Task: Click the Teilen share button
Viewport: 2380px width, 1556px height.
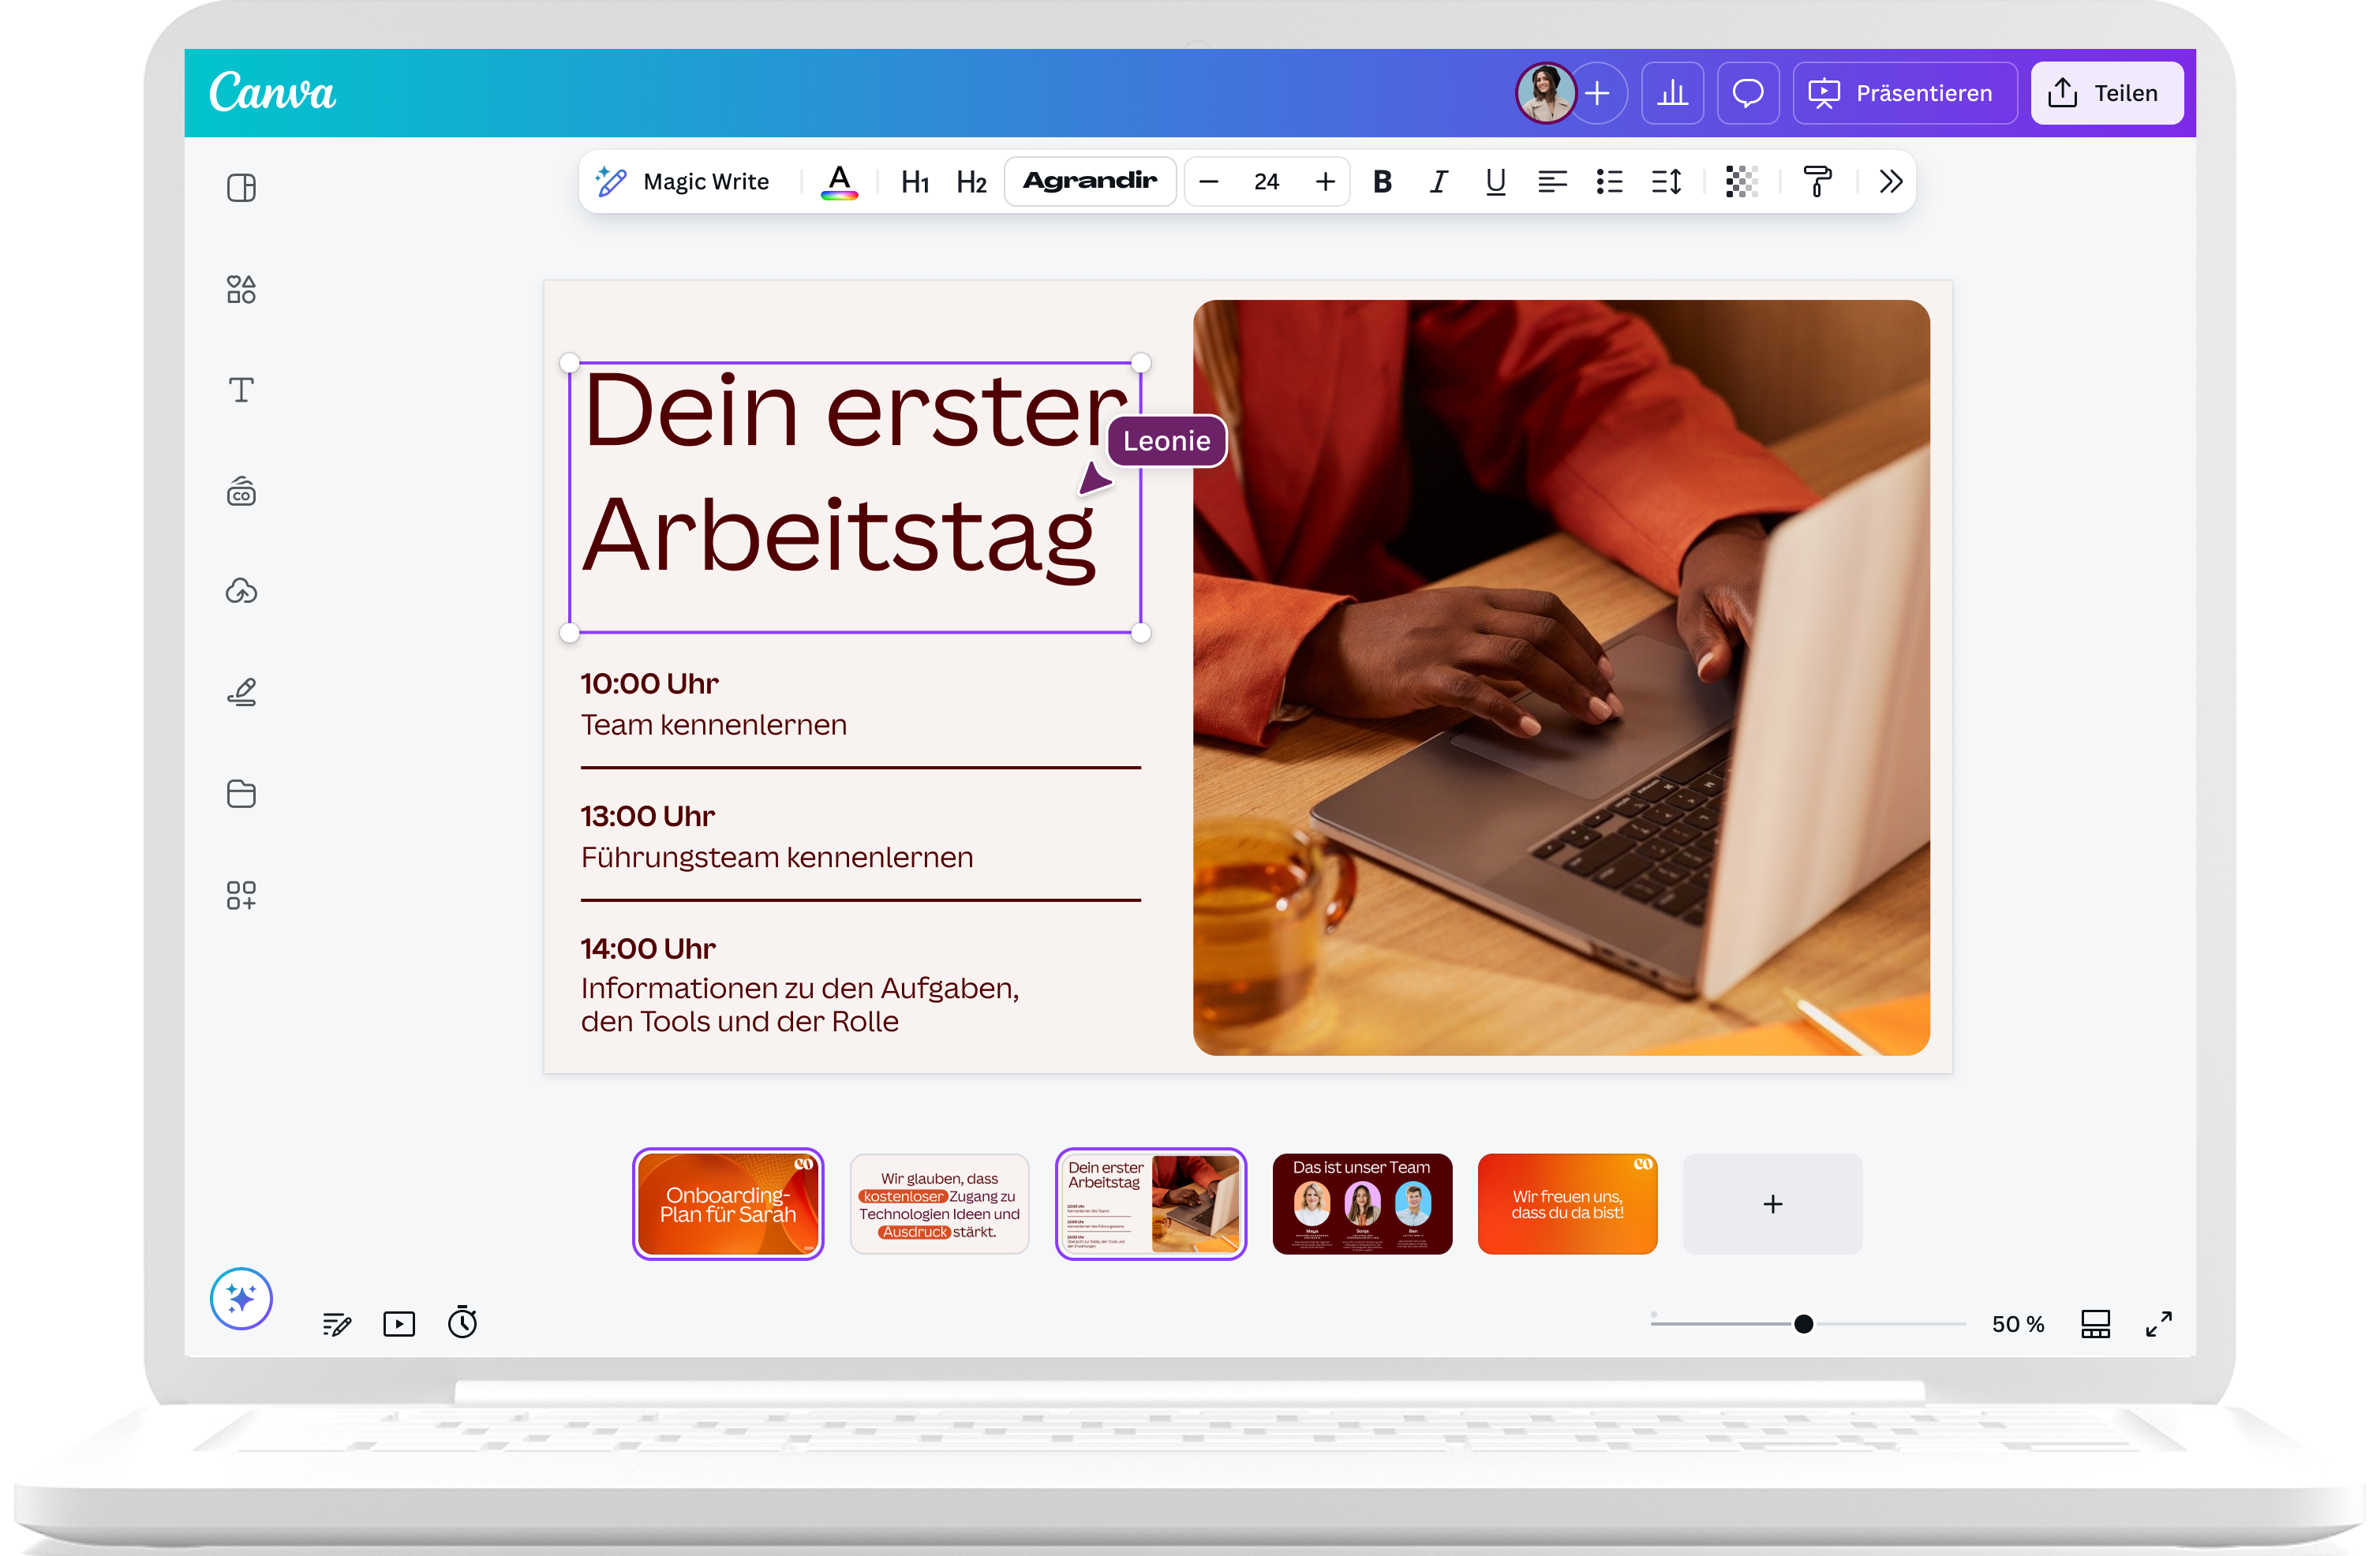Action: [x=2105, y=93]
